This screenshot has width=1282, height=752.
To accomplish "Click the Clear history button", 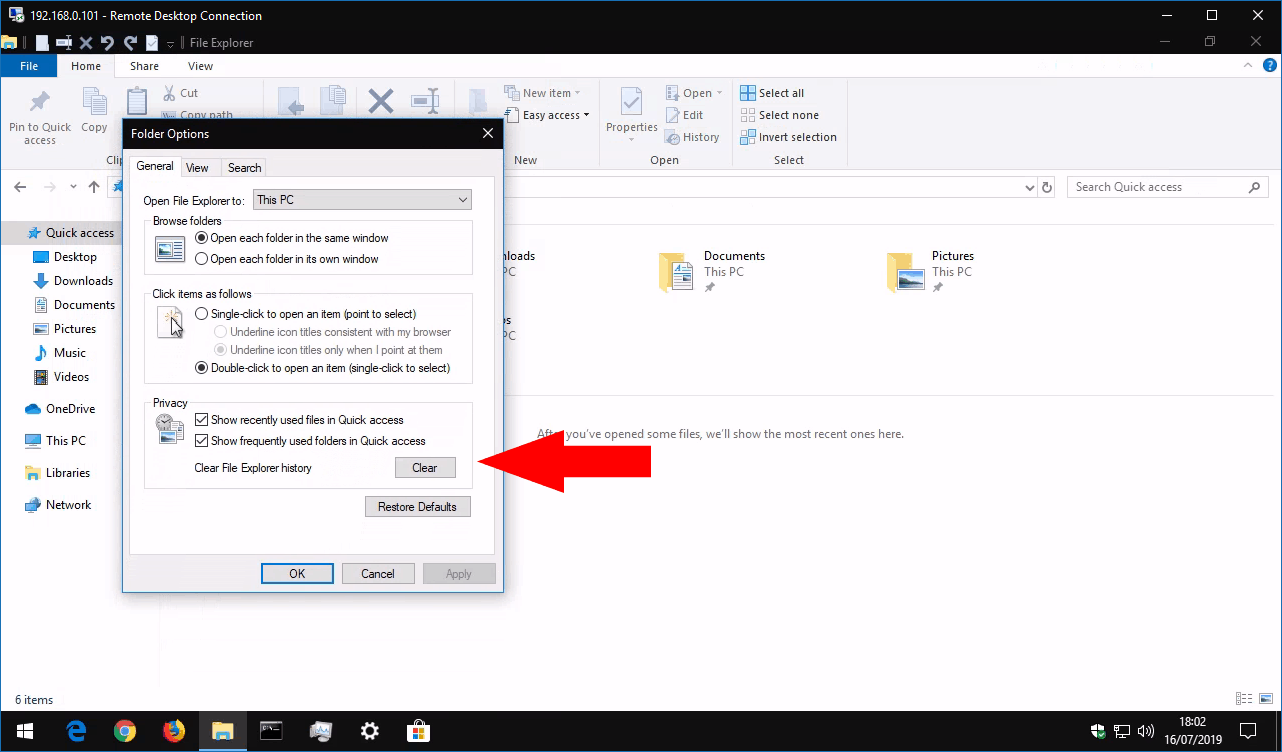I will (425, 467).
